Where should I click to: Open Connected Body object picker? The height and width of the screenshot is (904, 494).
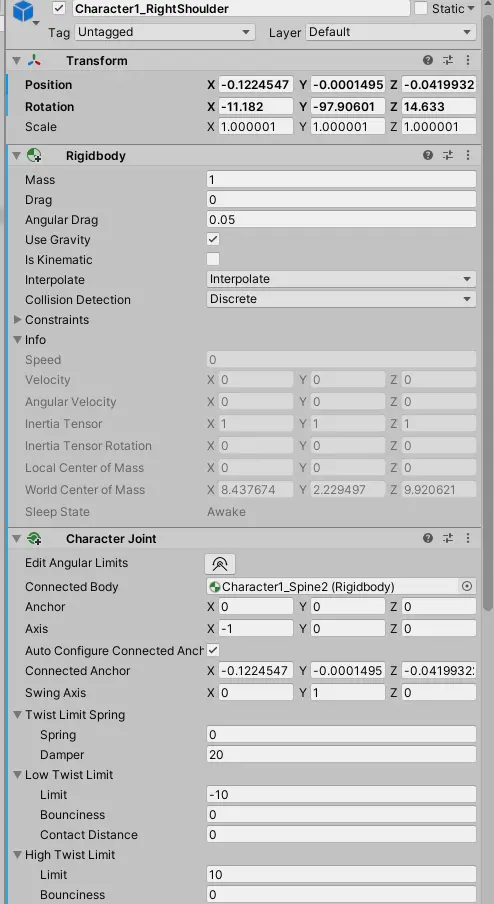pyautogui.click(x=467, y=586)
